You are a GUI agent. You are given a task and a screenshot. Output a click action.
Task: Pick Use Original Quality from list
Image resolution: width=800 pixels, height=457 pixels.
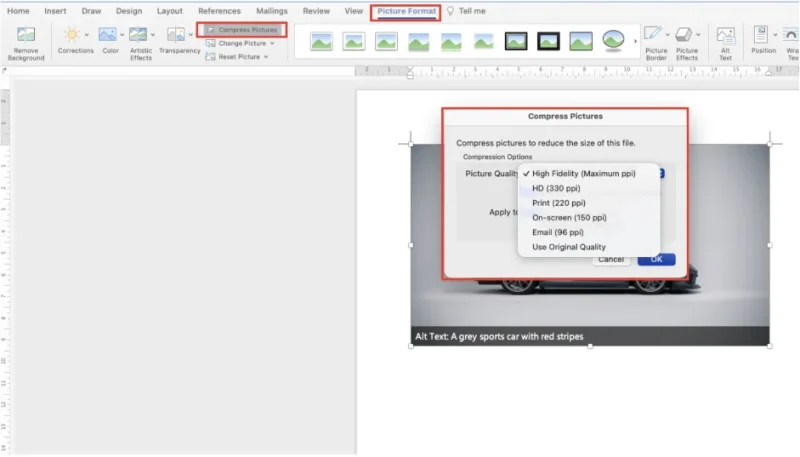[568, 247]
